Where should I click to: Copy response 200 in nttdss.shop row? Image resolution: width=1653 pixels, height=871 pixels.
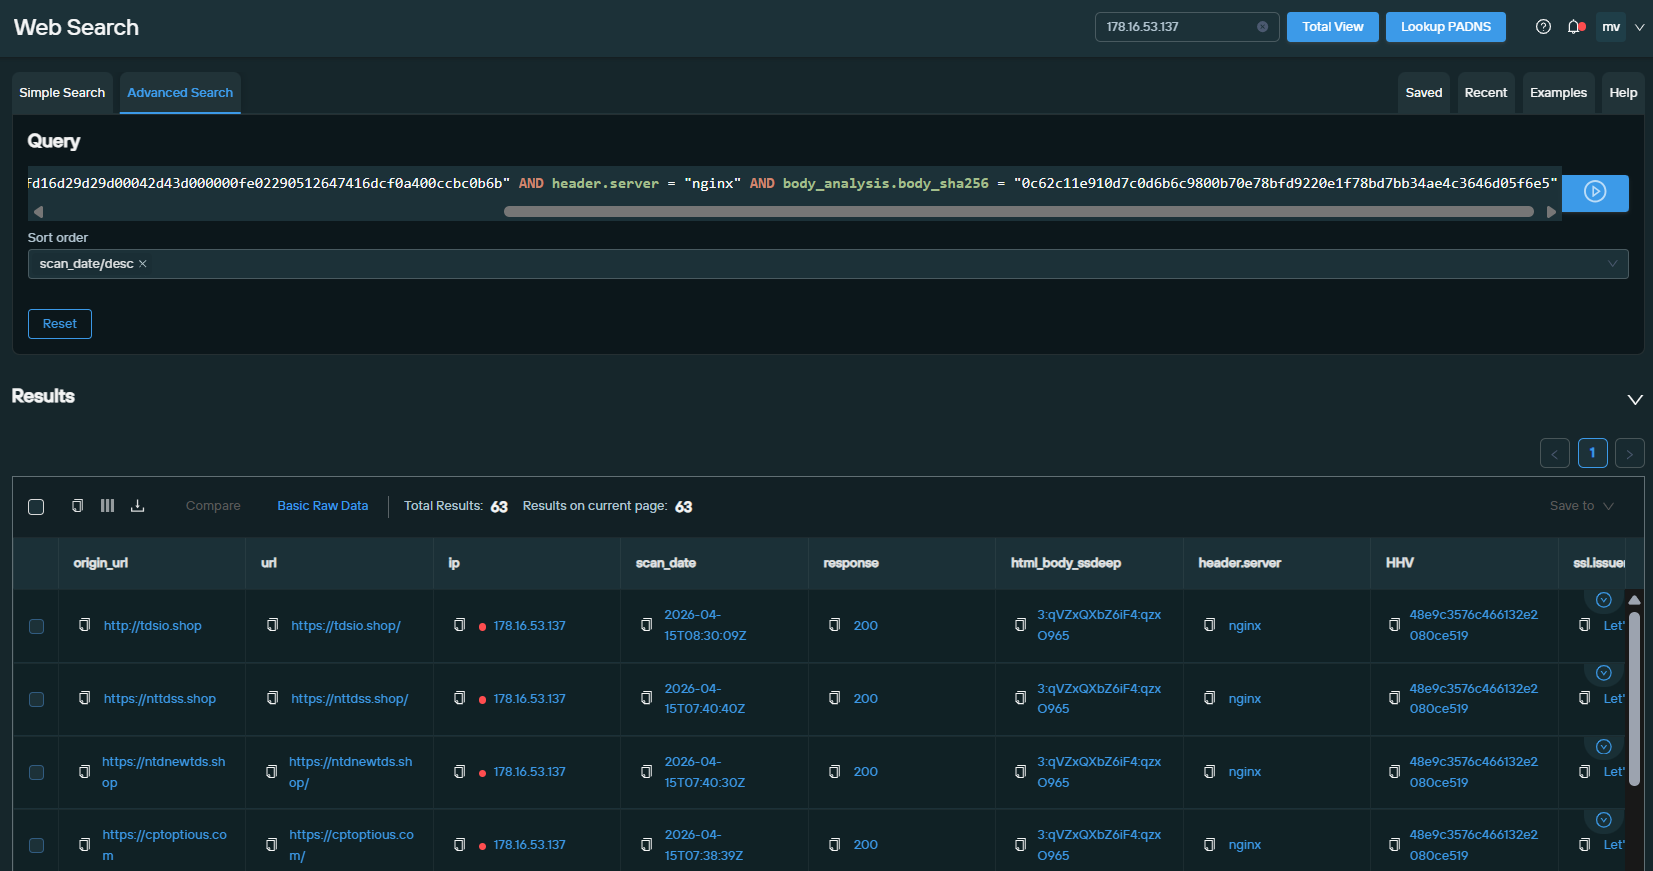pos(835,698)
